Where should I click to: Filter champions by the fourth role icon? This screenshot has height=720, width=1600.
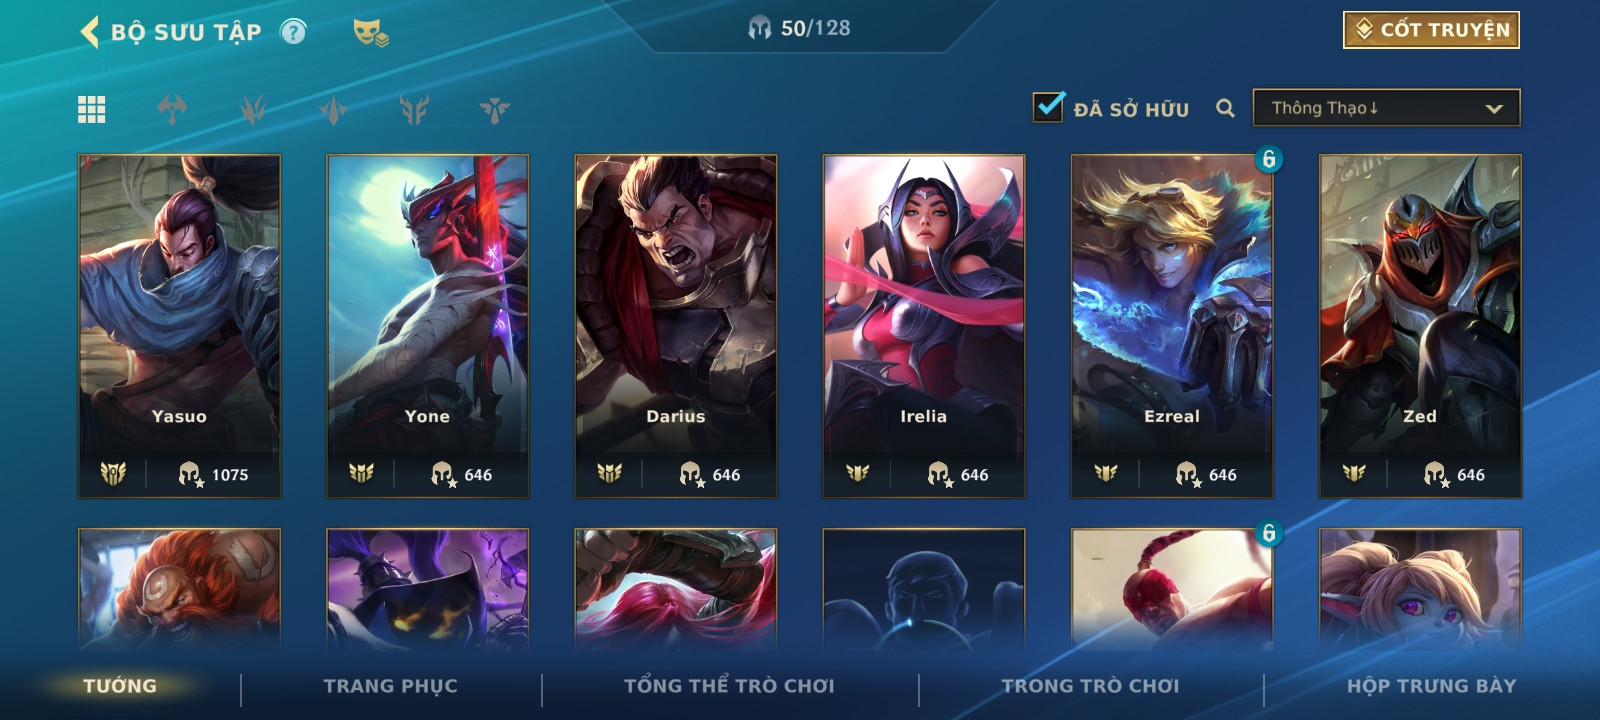click(x=414, y=109)
